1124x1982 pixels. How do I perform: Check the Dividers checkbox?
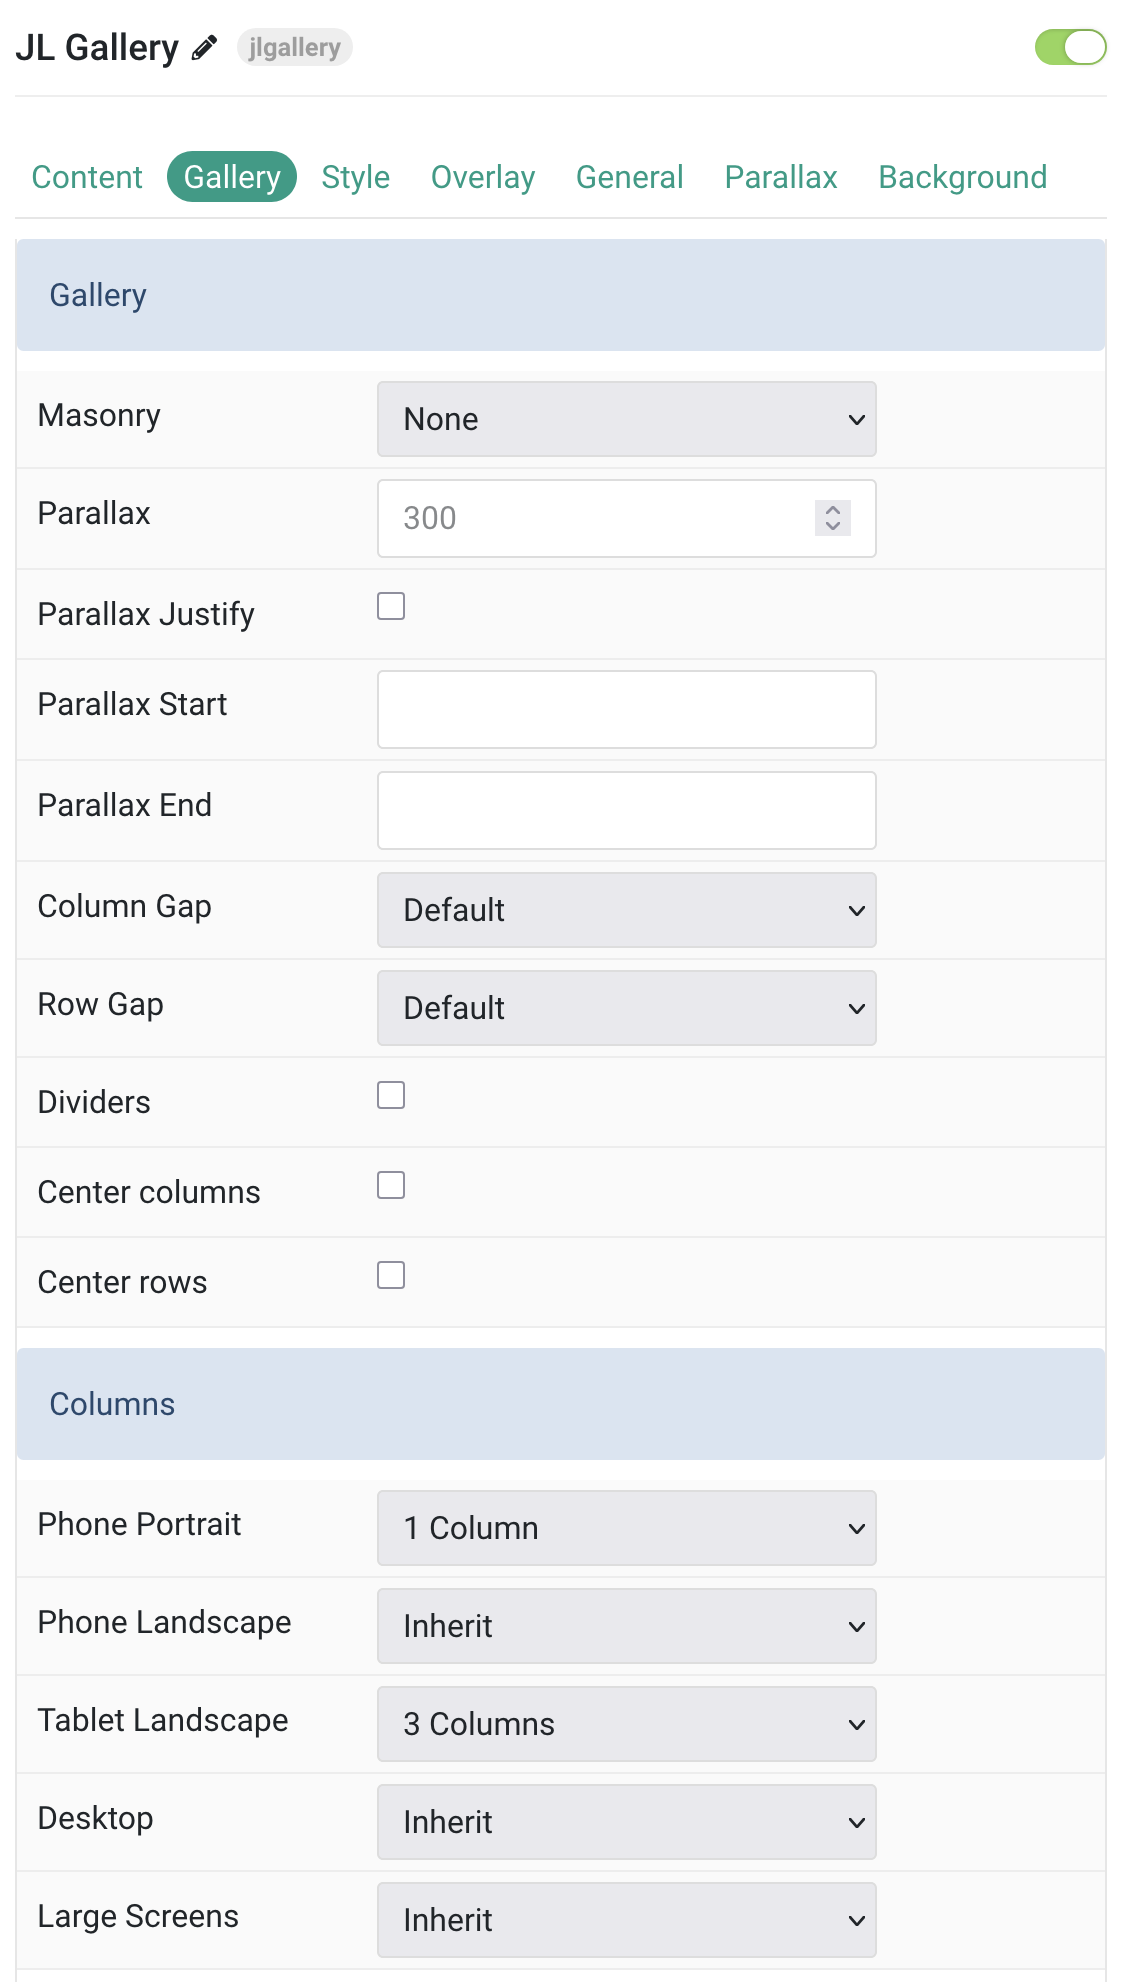[x=391, y=1095]
